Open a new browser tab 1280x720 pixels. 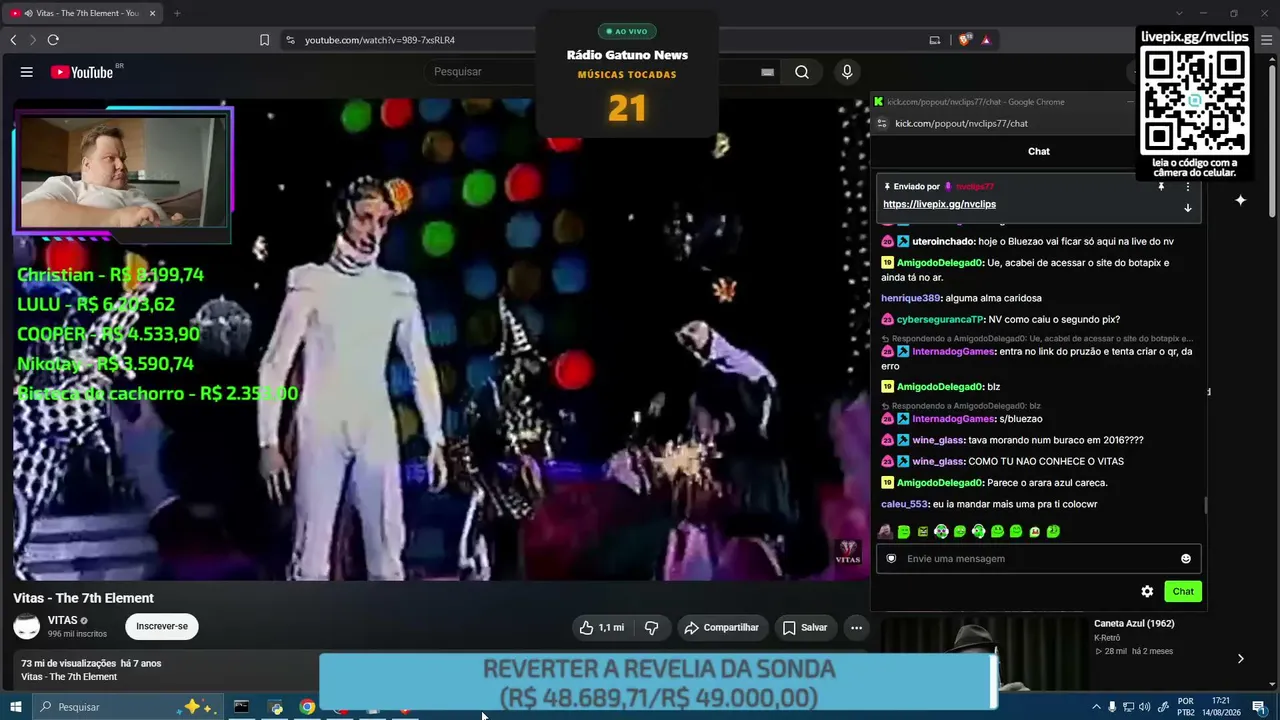(177, 13)
